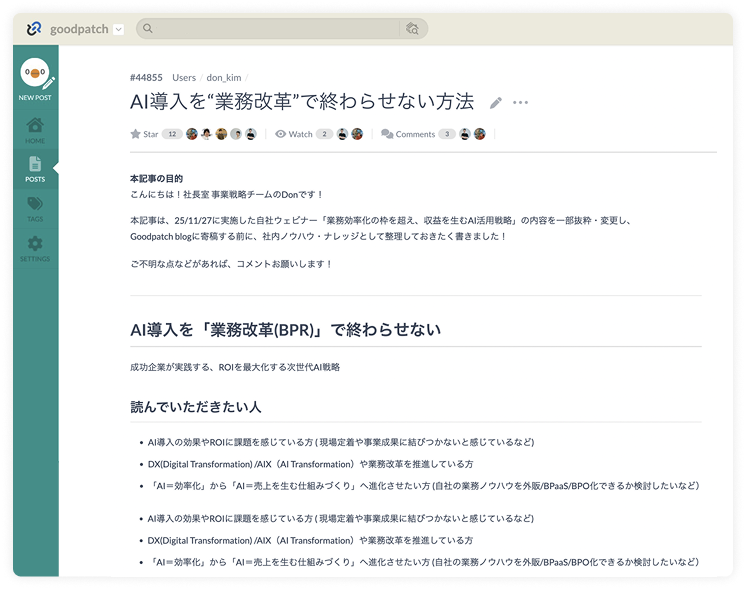This screenshot has width=746, height=590.
Task: Open TAGS in the sidebar
Action: pyautogui.click(x=35, y=209)
